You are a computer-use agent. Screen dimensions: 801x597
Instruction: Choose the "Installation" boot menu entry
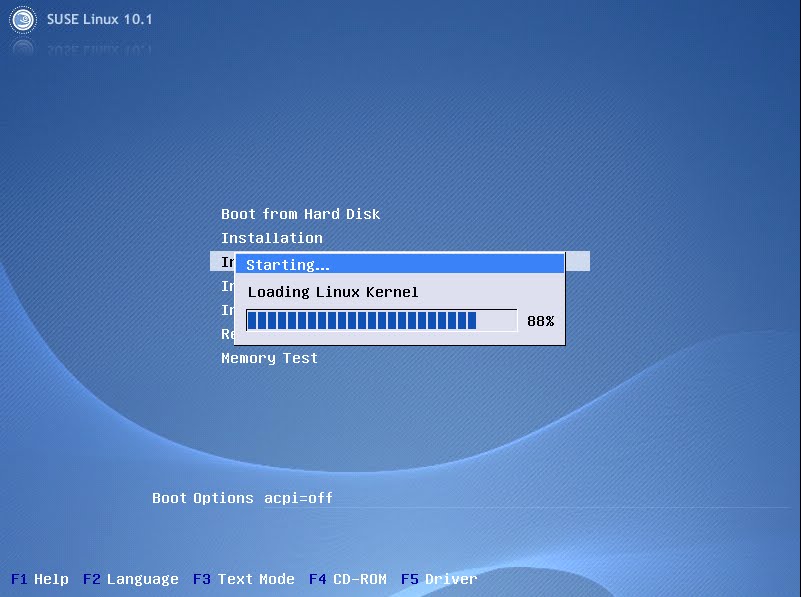272,238
